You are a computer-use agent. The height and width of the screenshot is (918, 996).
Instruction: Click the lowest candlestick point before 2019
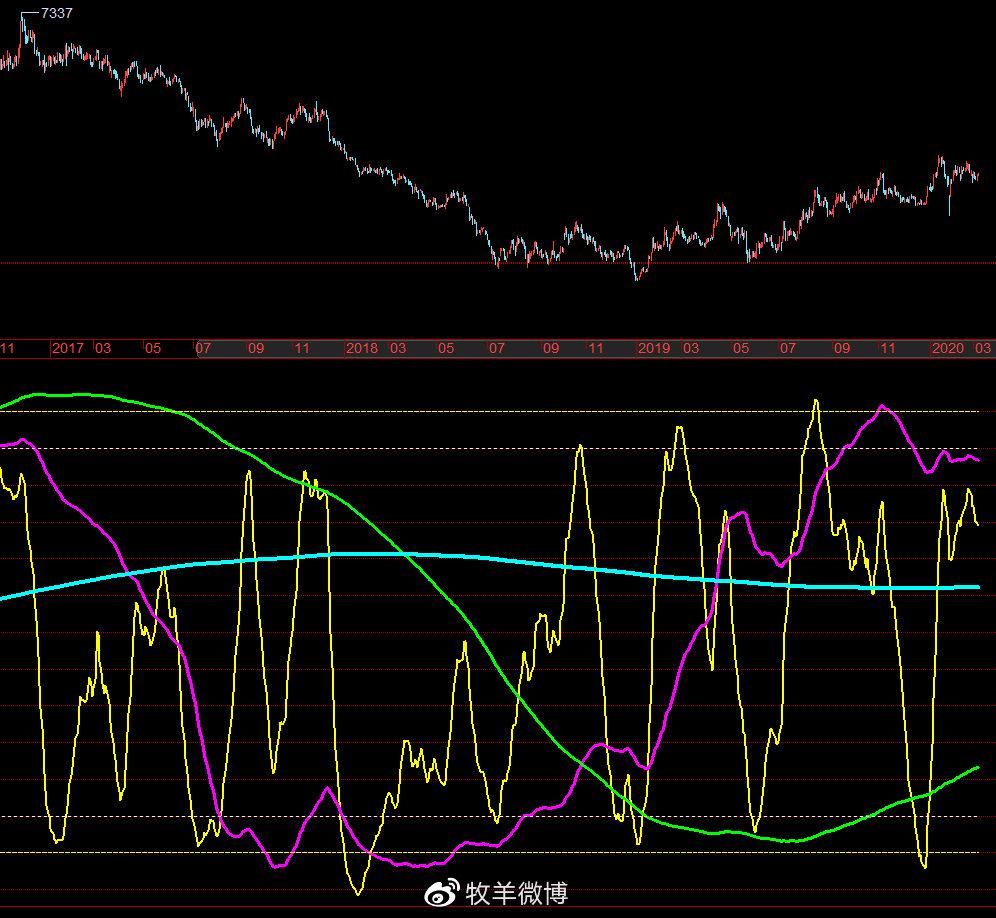pyautogui.click(x=636, y=278)
